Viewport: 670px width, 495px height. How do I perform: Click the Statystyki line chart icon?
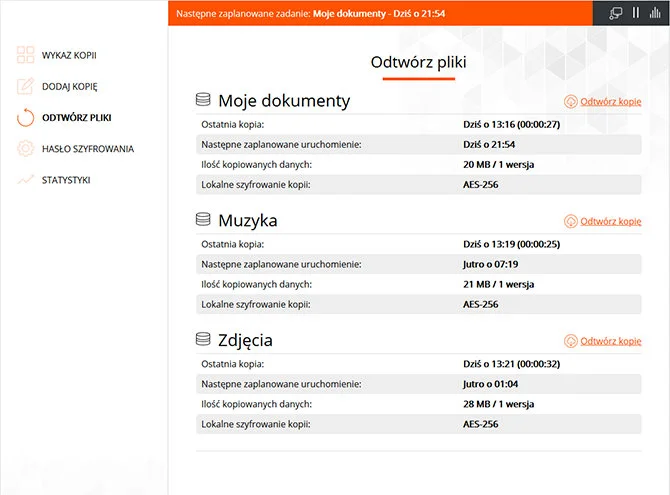point(26,180)
